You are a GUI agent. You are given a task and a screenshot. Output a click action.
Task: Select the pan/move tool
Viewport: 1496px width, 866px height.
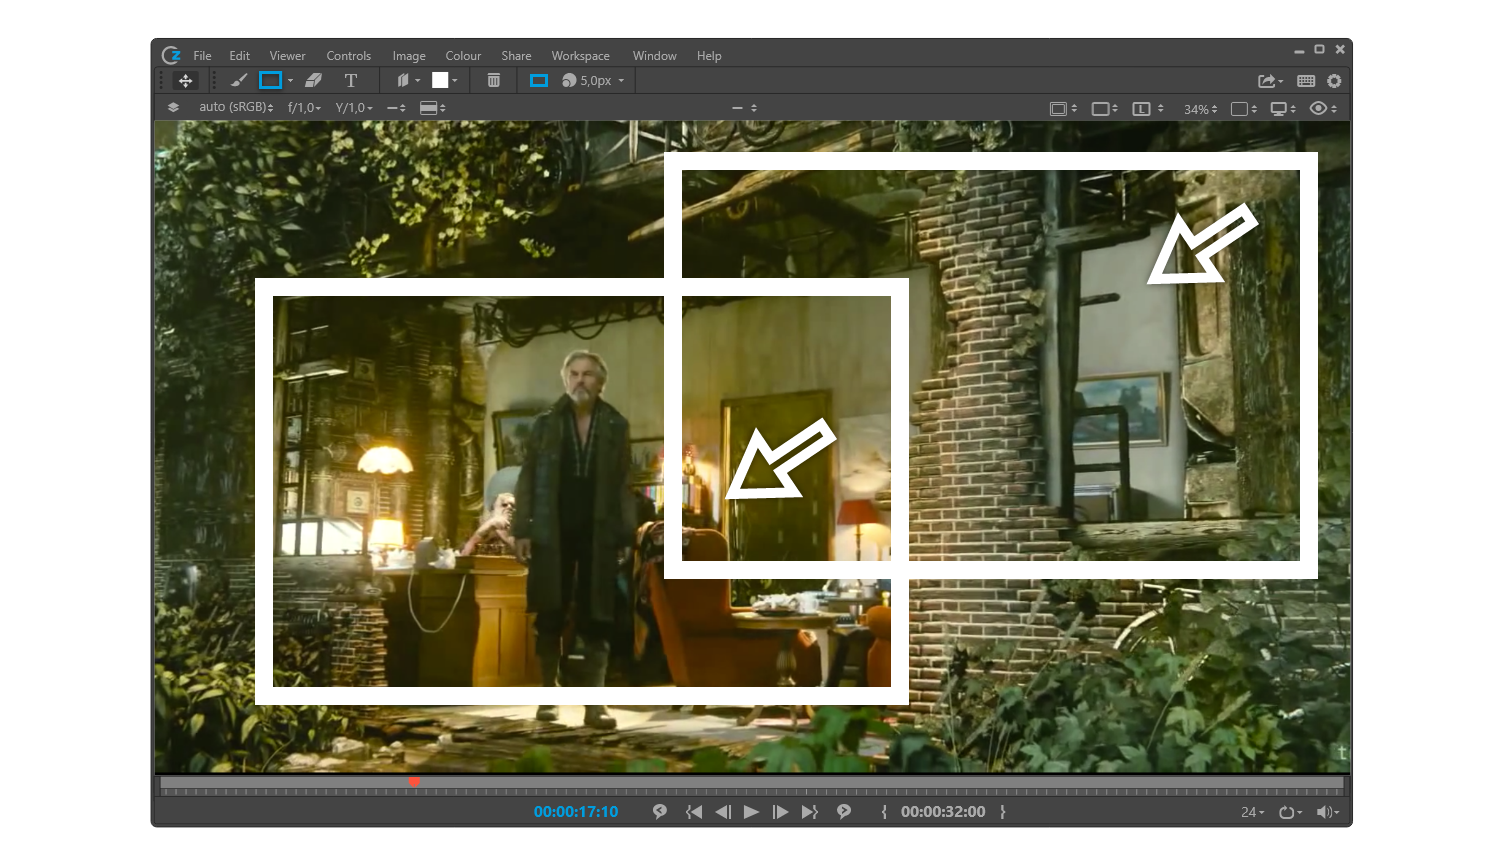click(185, 81)
